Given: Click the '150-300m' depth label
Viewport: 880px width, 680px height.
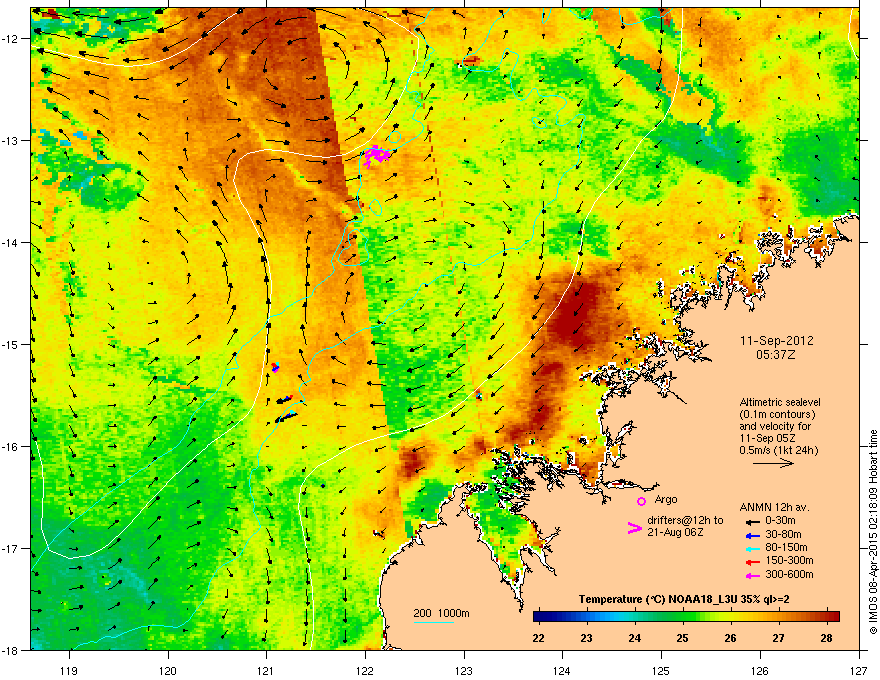Looking at the screenshot, I should click(790, 560).
